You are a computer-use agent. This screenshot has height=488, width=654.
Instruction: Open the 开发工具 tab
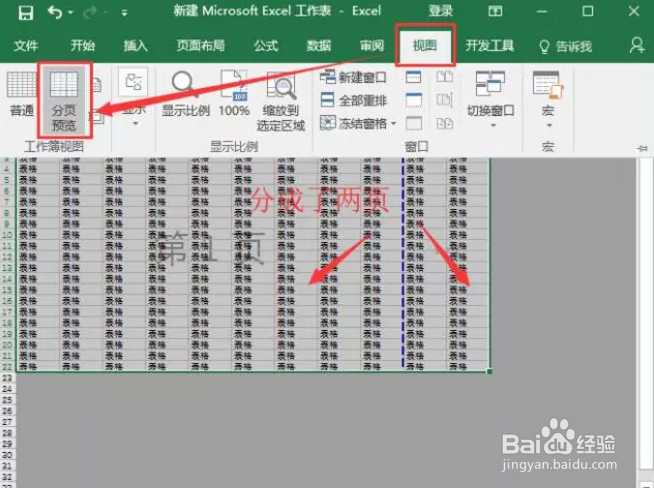click(x=490, y=45)
